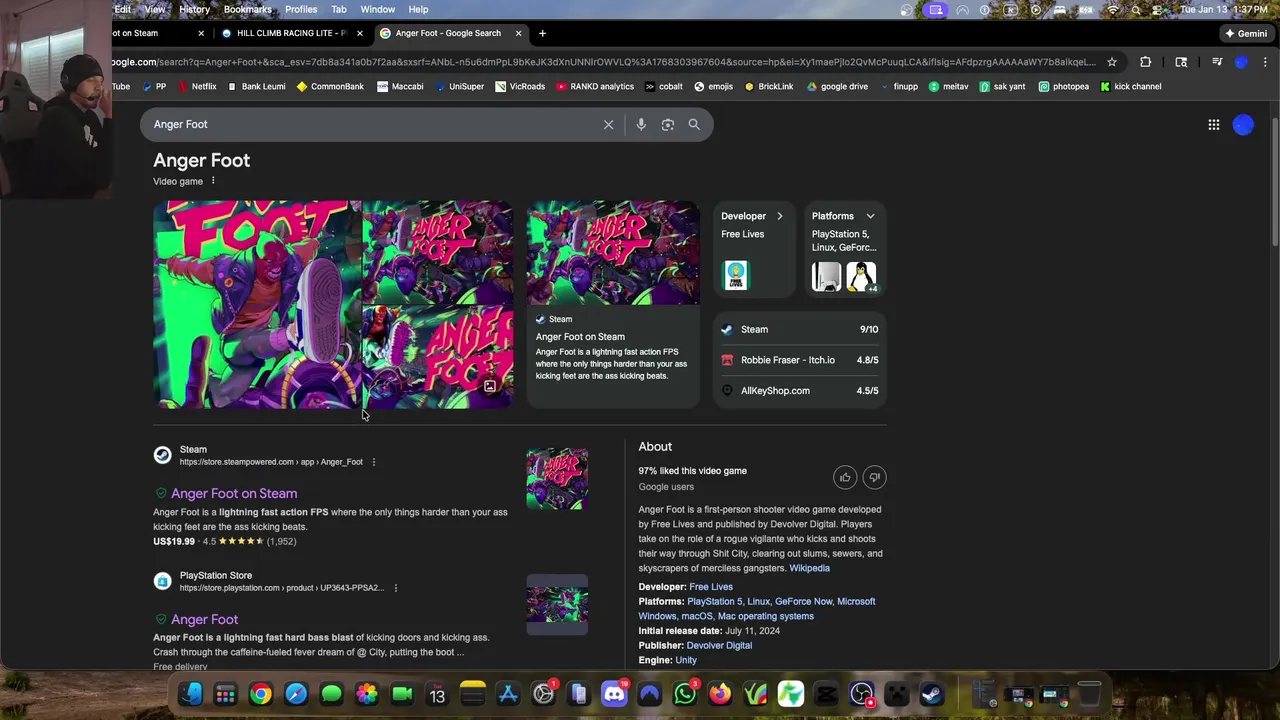Open Chrome extensions puzzle icon

pyautogui.click(x=1146, y=62)
